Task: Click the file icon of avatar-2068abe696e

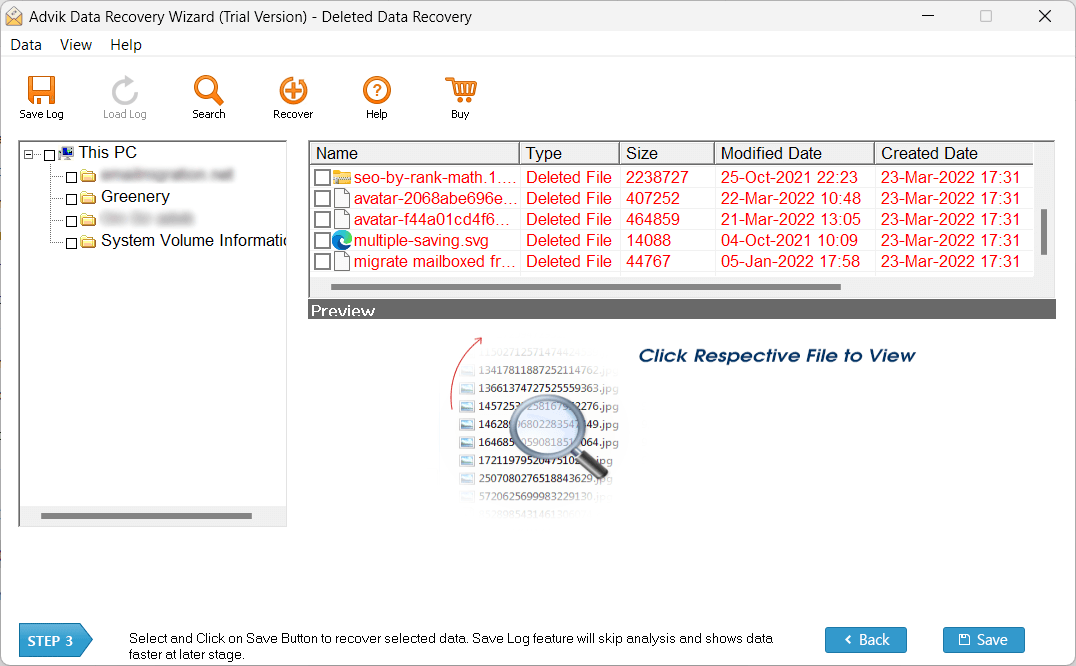Action: (x=342, y=199)
